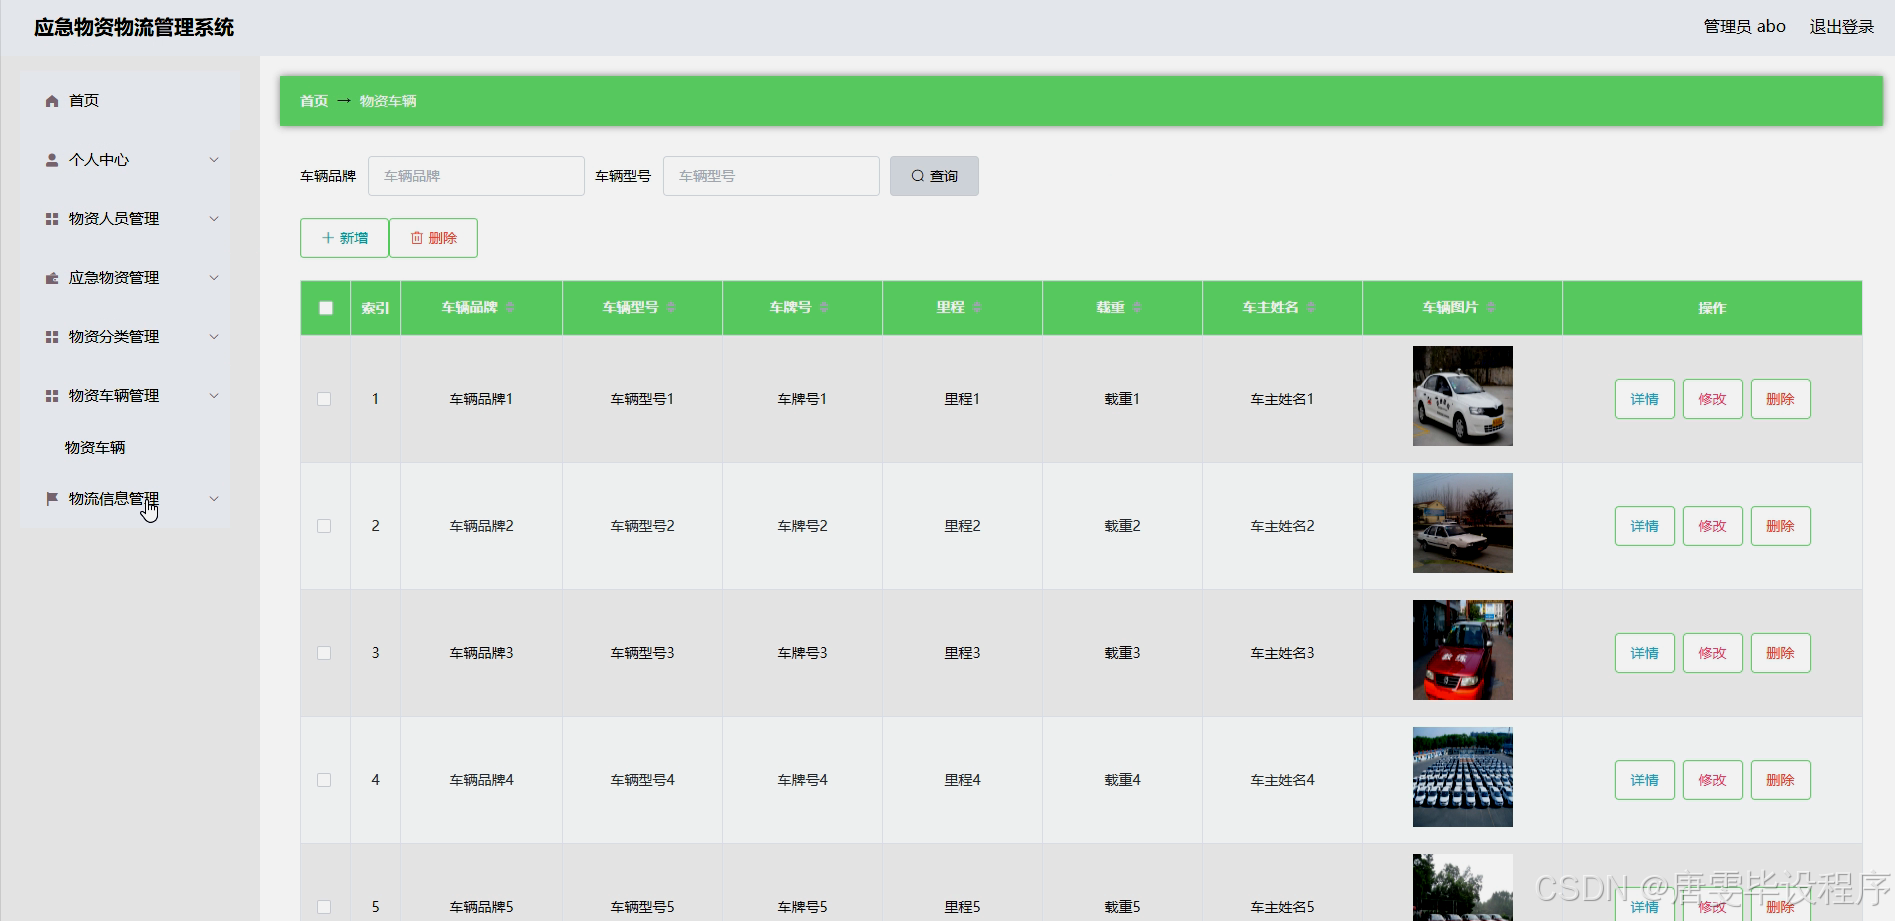Focus the 车辆型号 search input
The height and width of the screenshot is (921, 1895).
771,176
